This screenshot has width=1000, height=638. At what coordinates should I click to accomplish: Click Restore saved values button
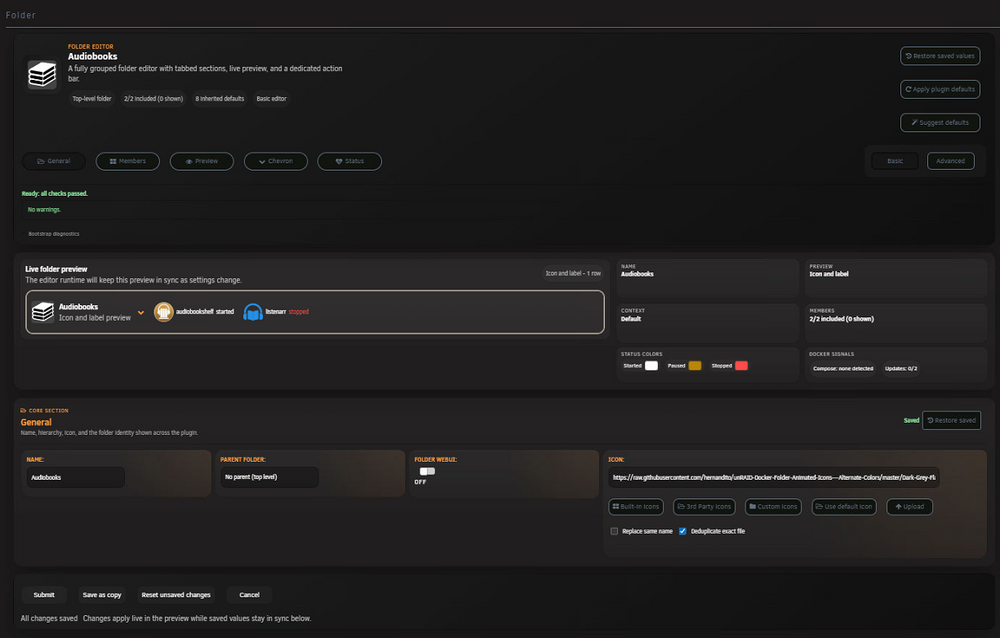click(940, 56)
